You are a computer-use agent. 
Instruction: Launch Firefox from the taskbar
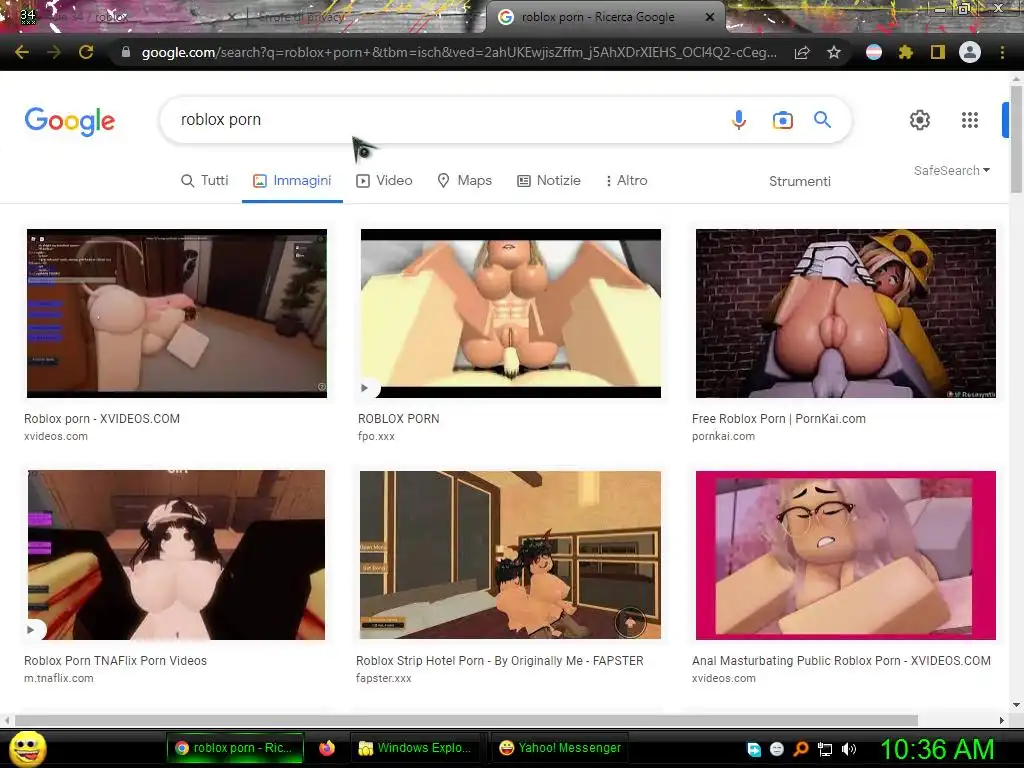(327, 748)
